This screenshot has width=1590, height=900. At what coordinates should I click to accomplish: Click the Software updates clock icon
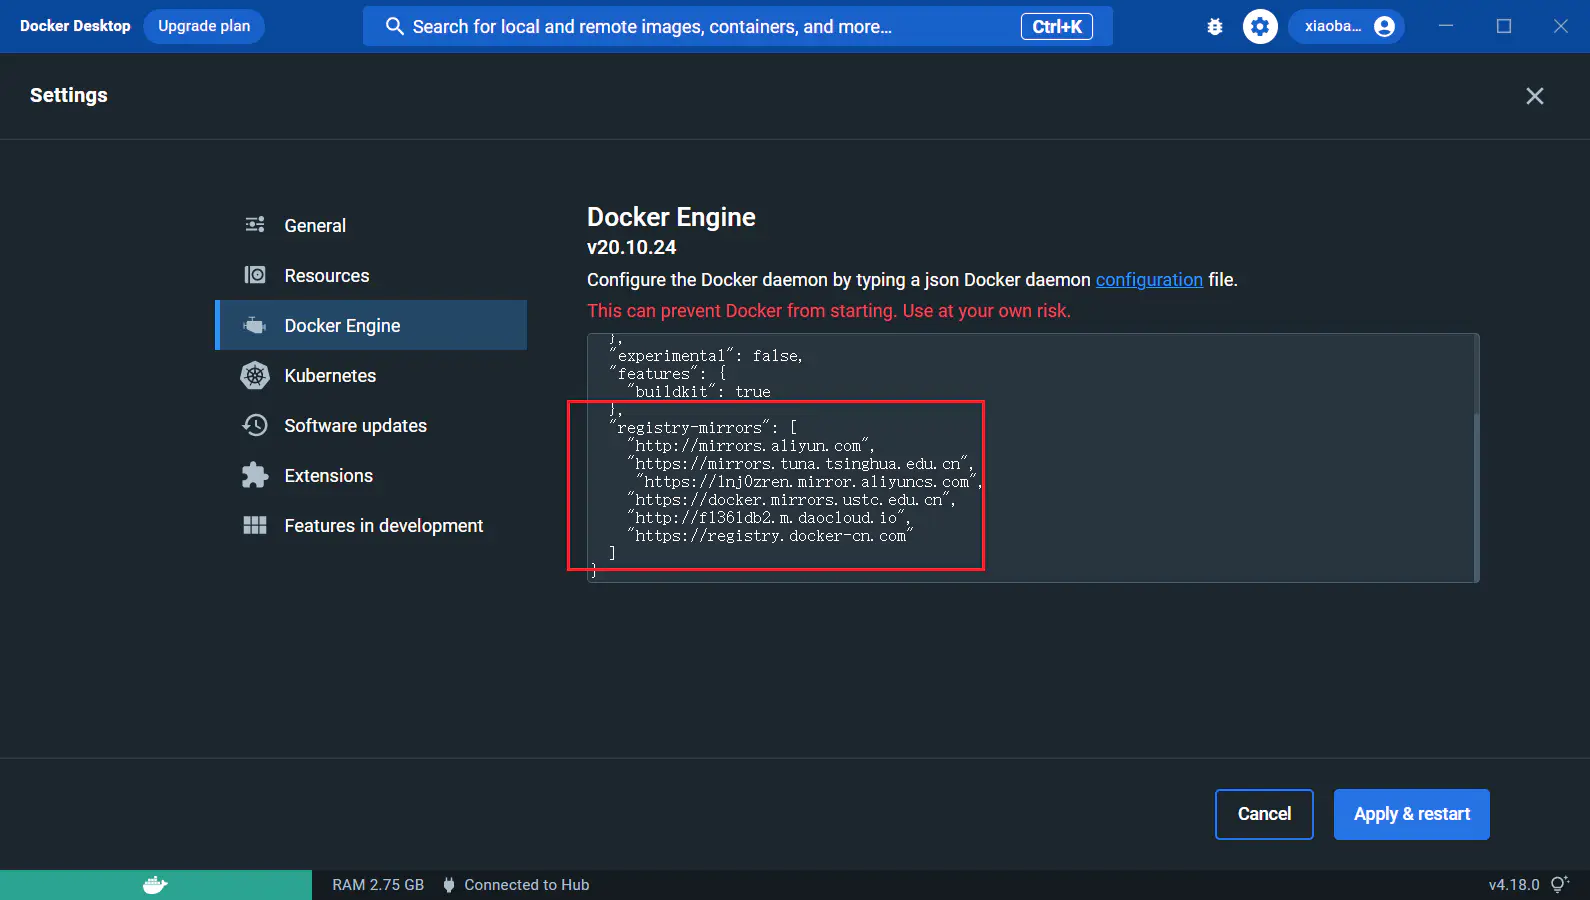[x=255, y=425]
